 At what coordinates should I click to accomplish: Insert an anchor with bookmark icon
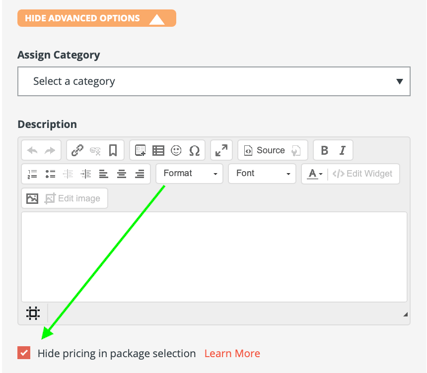(113, 150)
